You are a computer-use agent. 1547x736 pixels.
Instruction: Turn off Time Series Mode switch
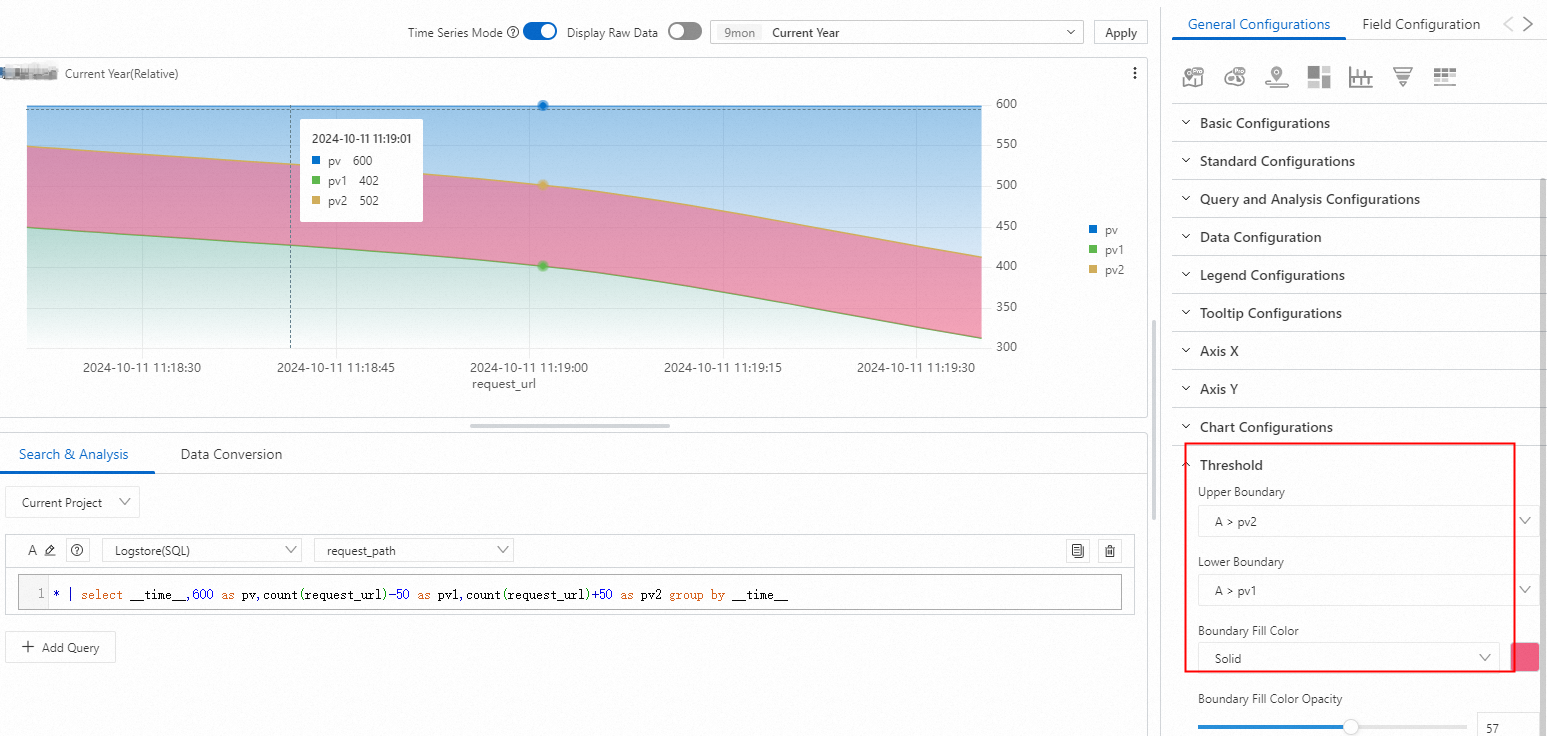coord(540,32)
